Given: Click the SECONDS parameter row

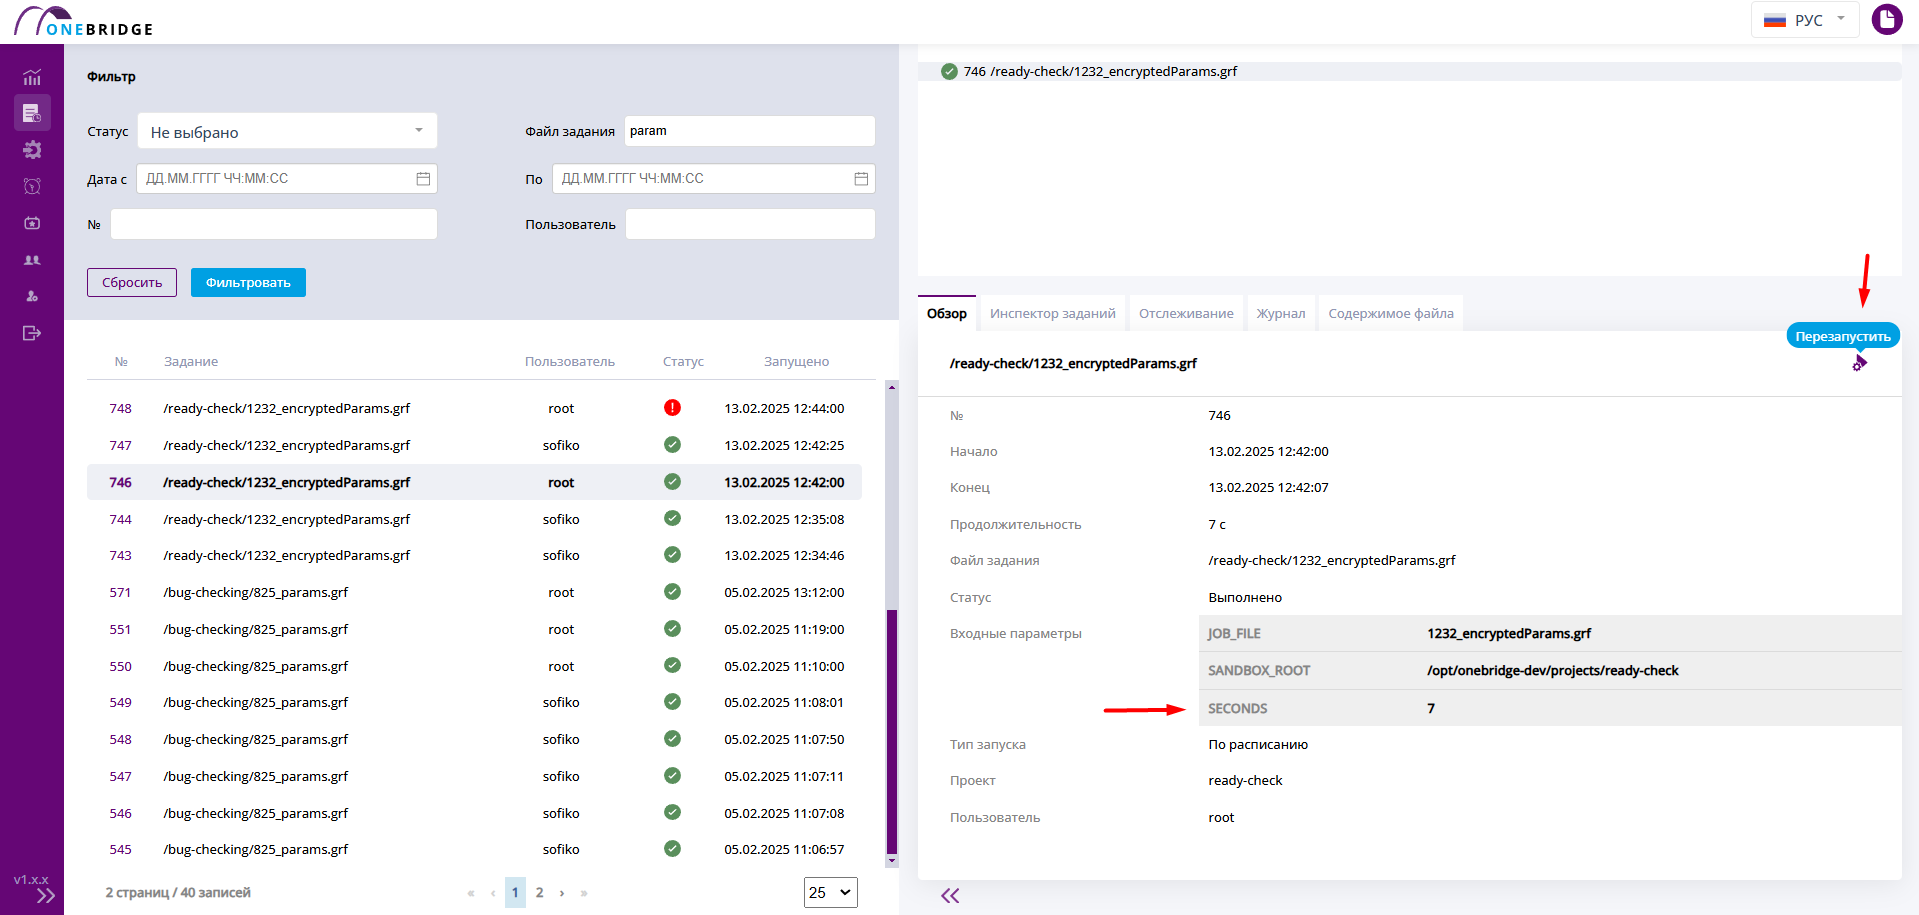Looking at the screenshot, I should pos(1550,708).
